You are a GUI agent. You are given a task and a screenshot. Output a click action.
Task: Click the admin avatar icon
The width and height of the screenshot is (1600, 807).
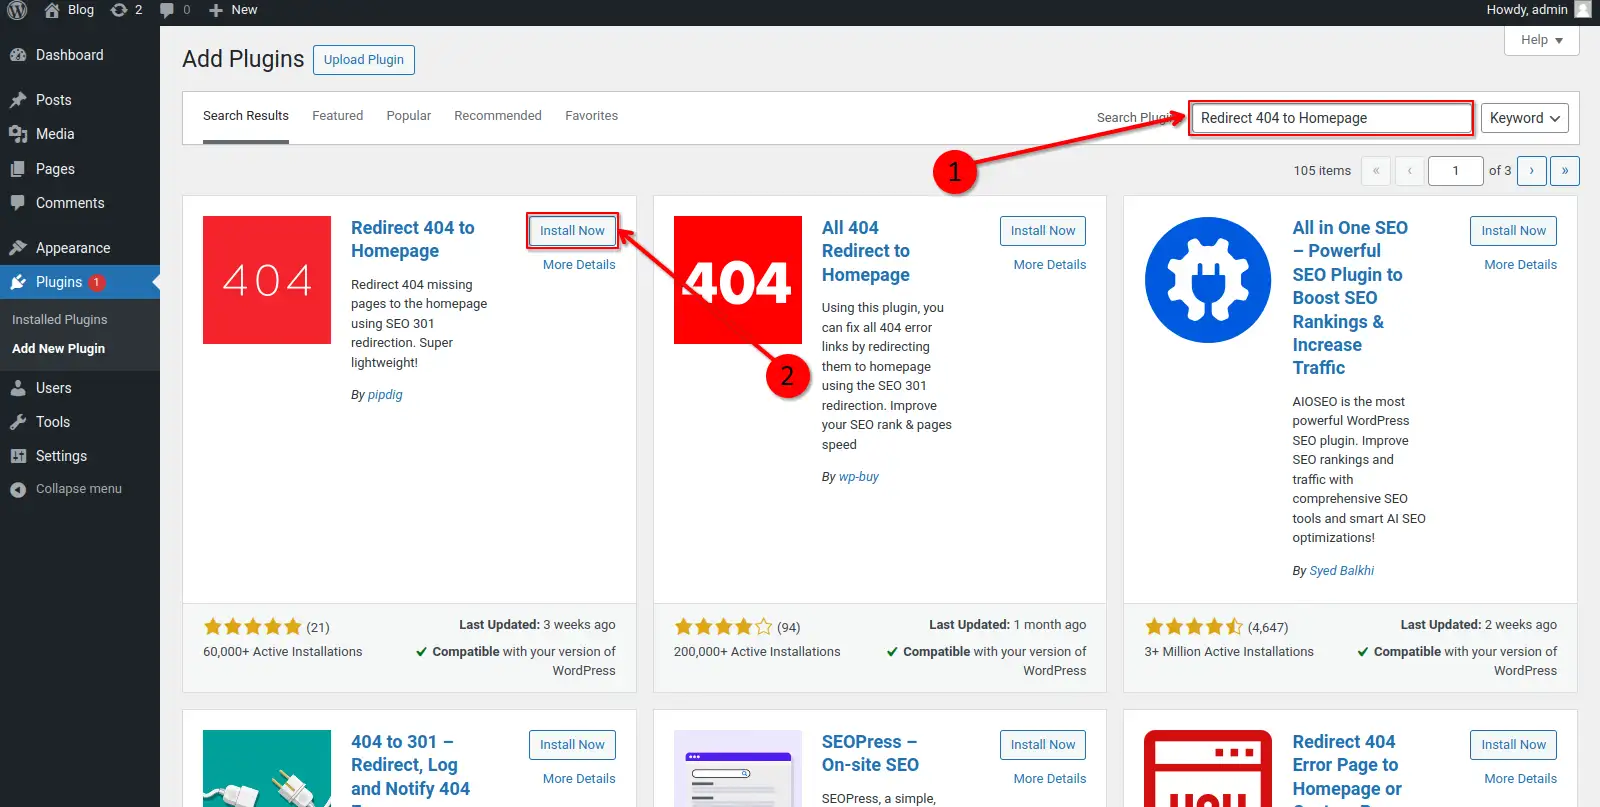click(x=1582, y=10)
